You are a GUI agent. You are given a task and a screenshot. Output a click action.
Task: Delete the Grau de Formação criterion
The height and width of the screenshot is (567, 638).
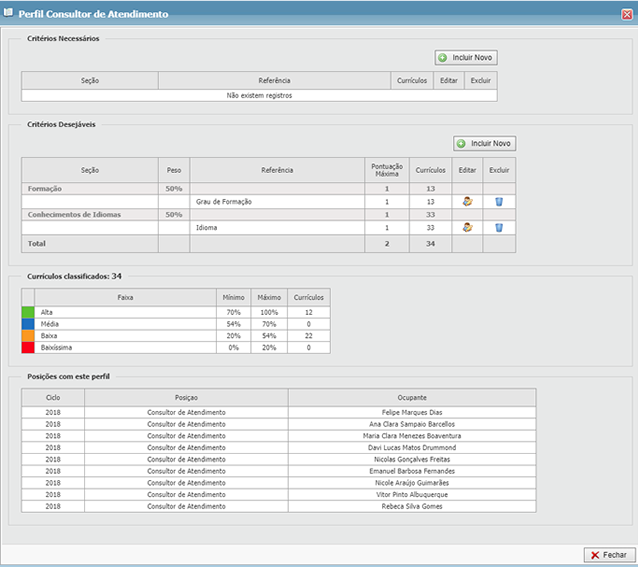coord(499,201)
